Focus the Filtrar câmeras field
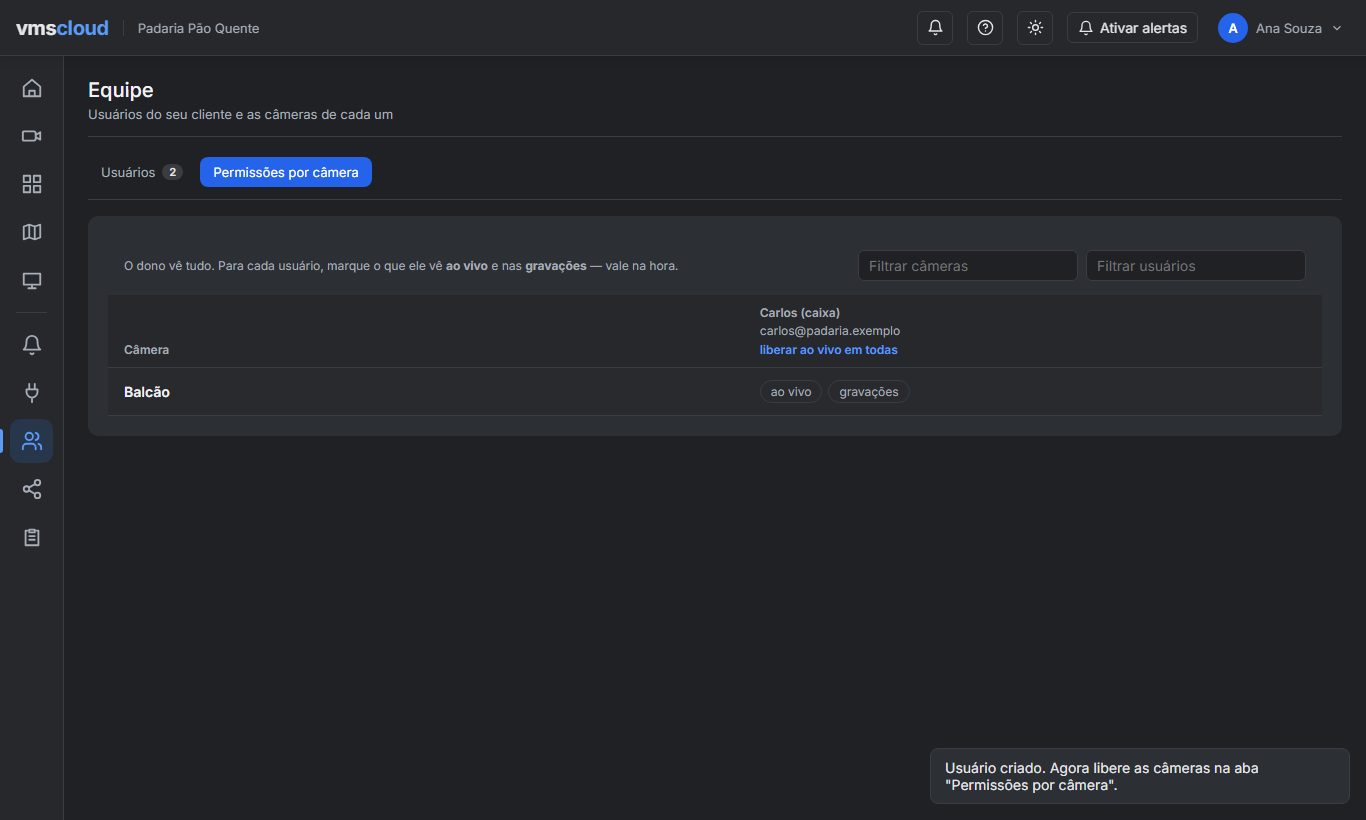1366x820 pixels. point(968,266)
